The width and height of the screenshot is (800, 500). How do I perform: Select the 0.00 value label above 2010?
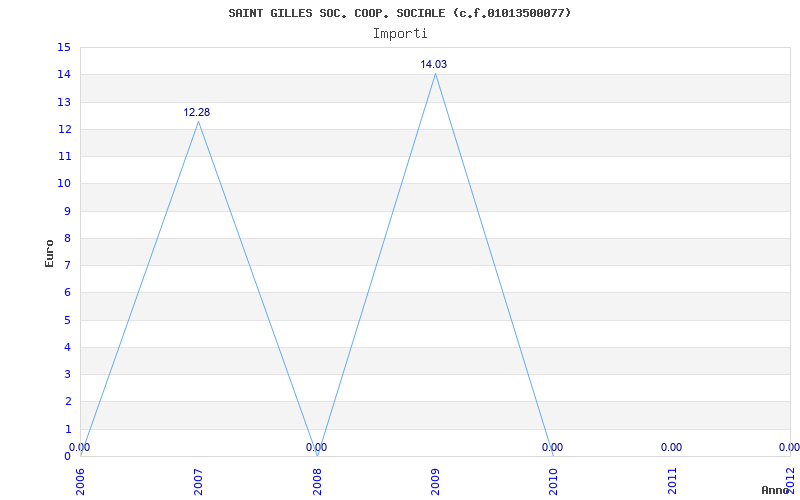click(x=553, y=447)
